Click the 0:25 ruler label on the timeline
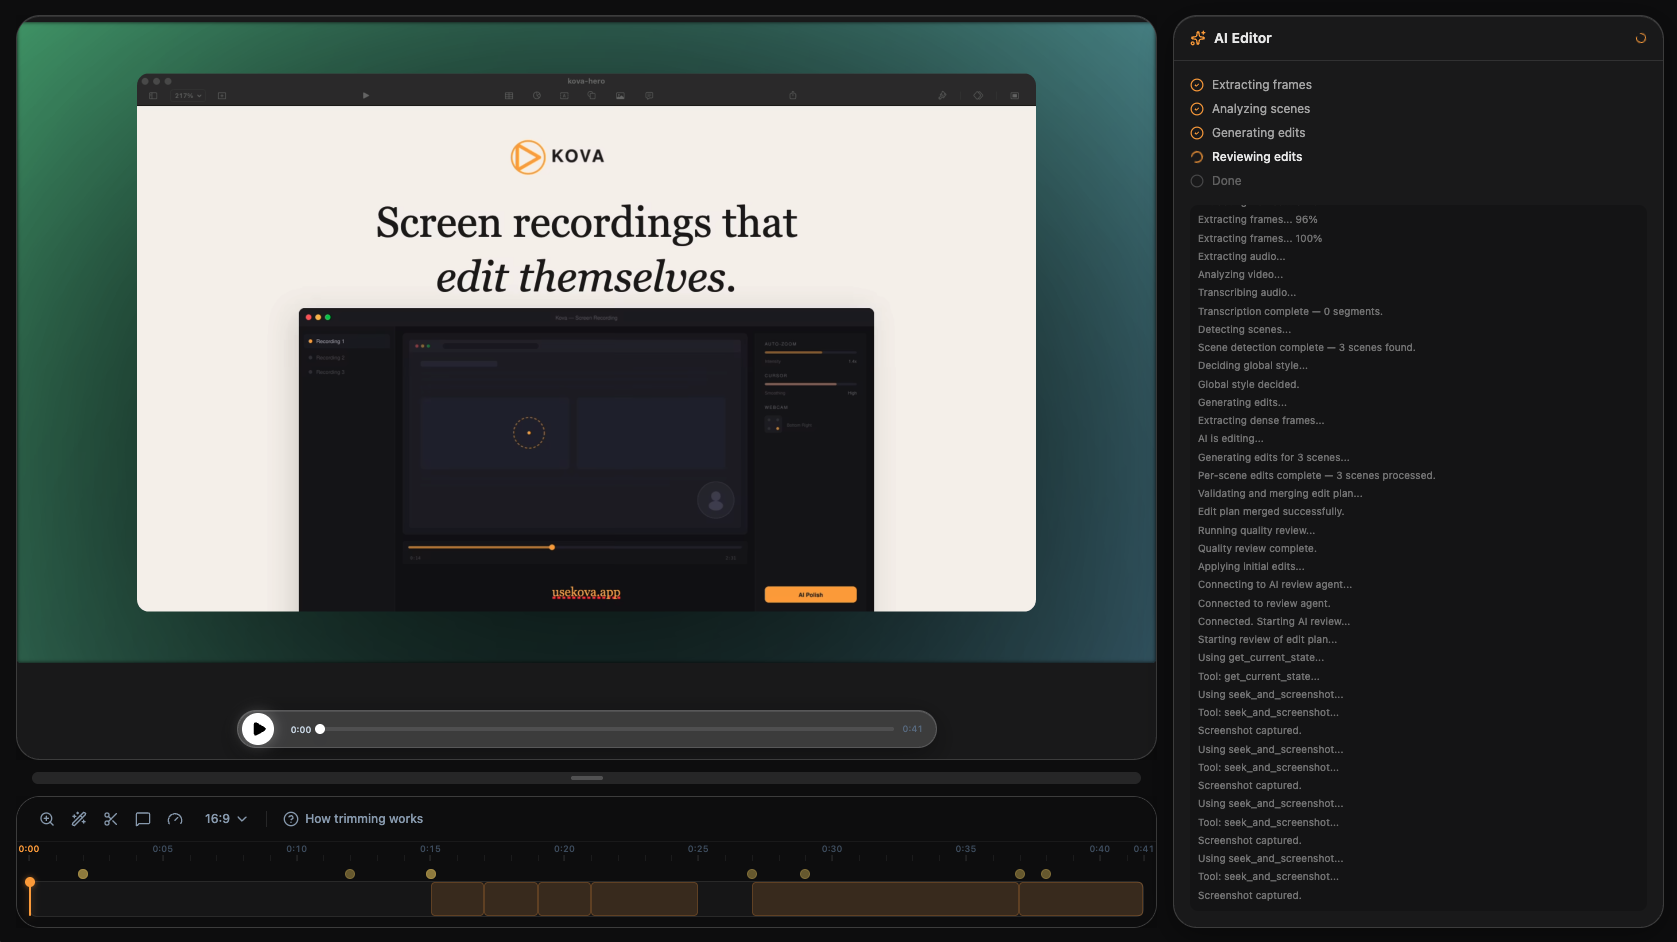This screenshot has width=1677, height=942. (698, 849)
